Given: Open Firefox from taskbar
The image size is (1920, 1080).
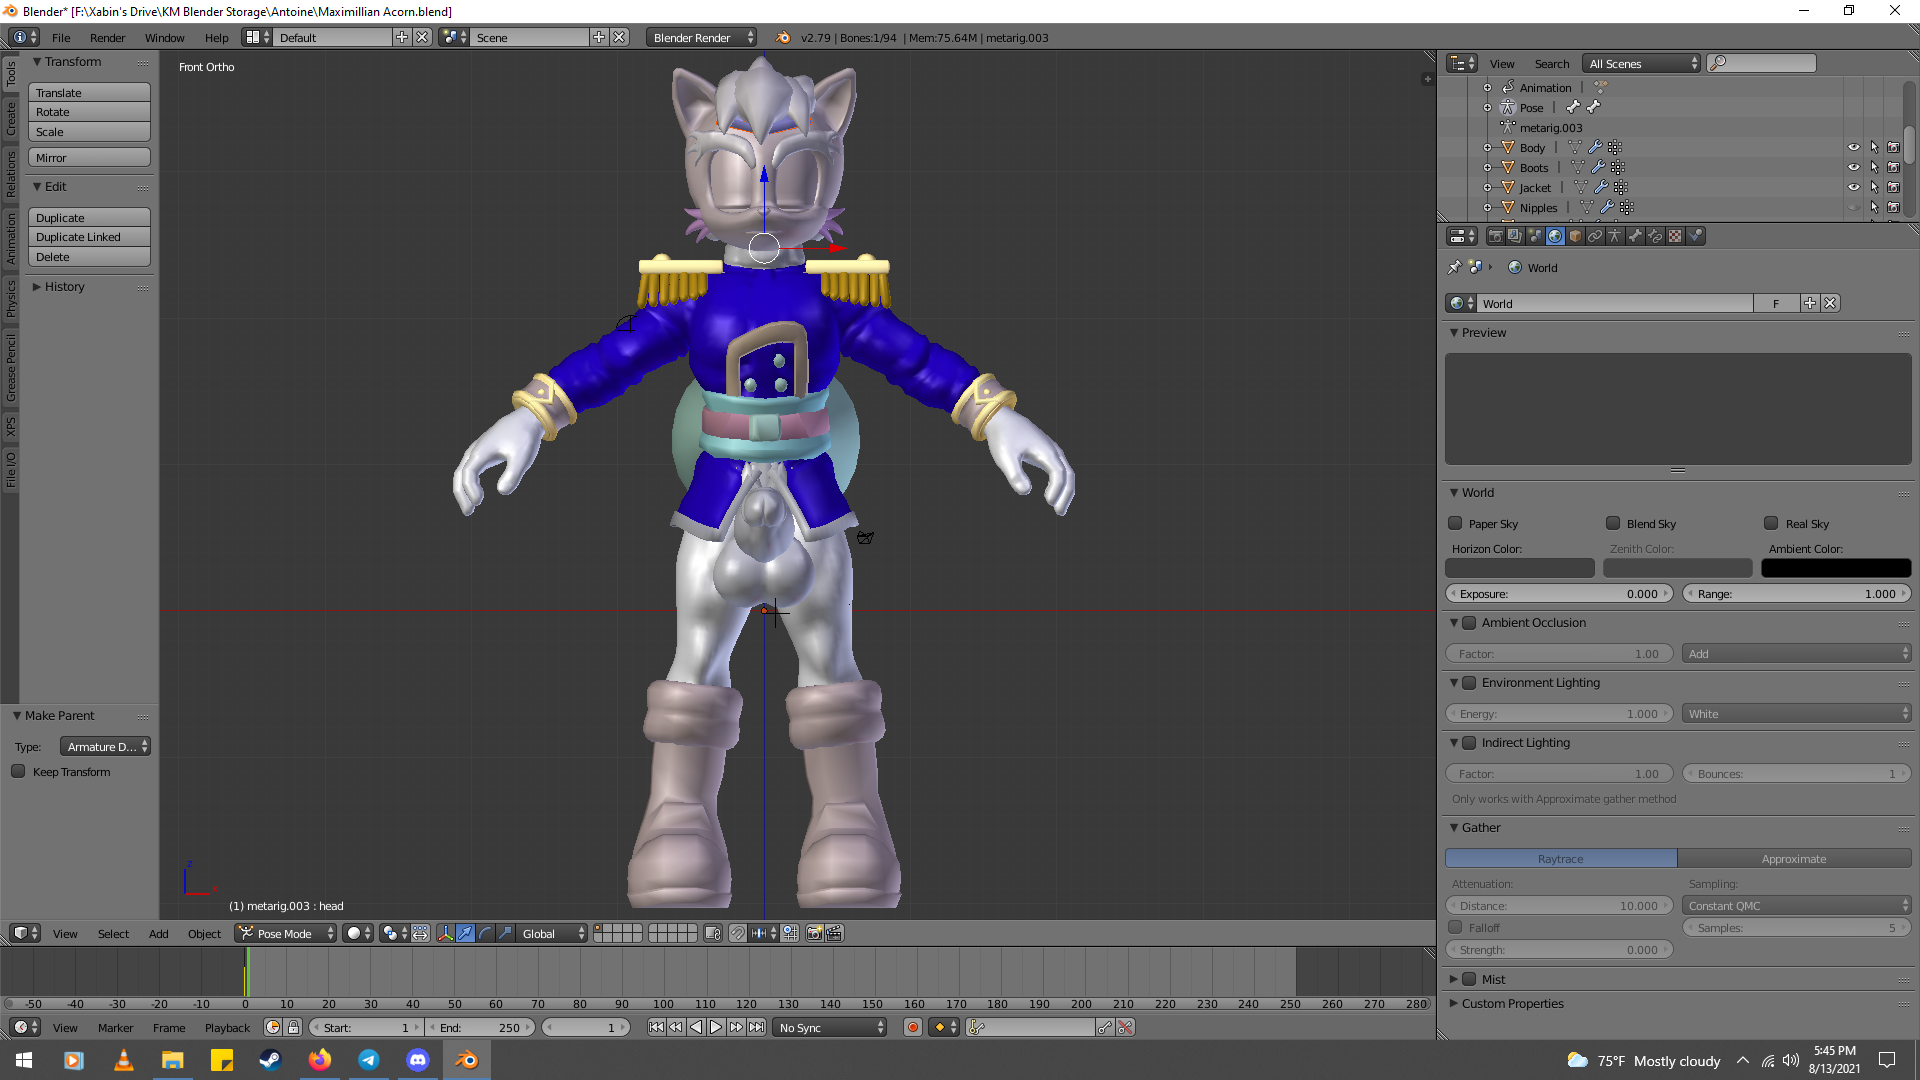Looking at the screenshot, I should click(320, 1060).
